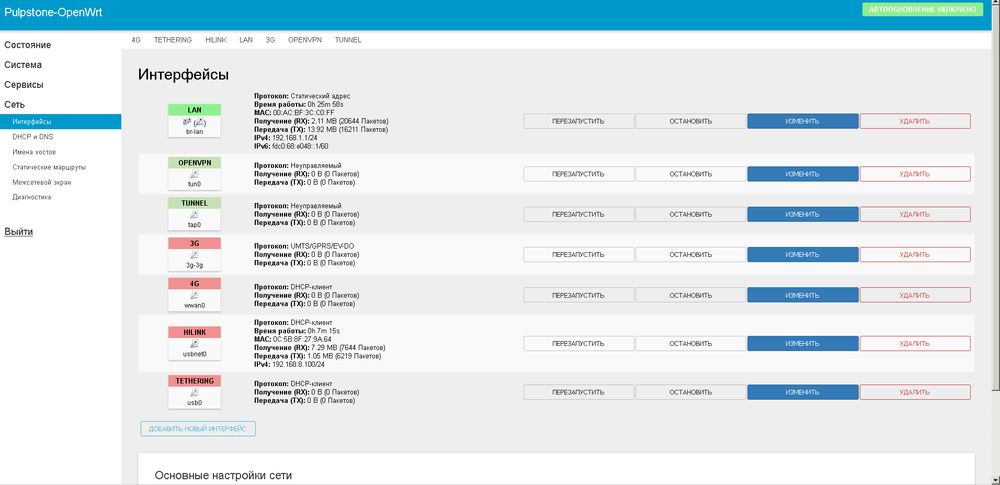The width and height of the screenshot is (1000, 485).
Task: Restart the 3G interface
Action: pyautogui.click(x=578, y=255)
